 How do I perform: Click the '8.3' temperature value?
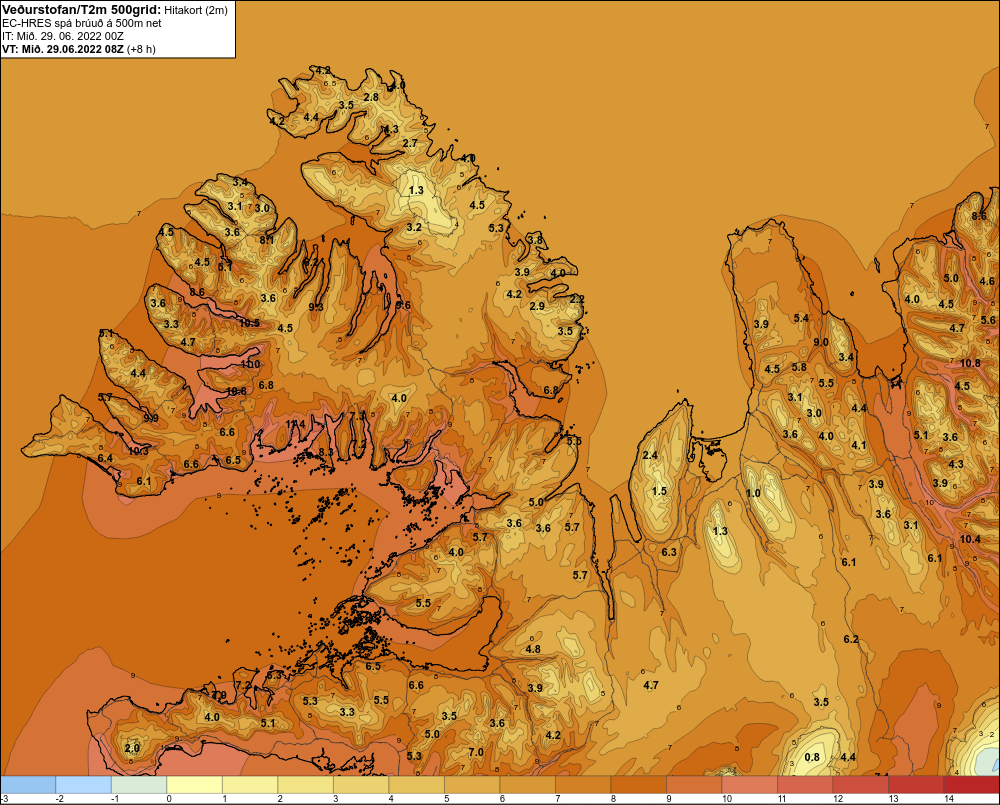pyautogui.click(x=326, y=452)
